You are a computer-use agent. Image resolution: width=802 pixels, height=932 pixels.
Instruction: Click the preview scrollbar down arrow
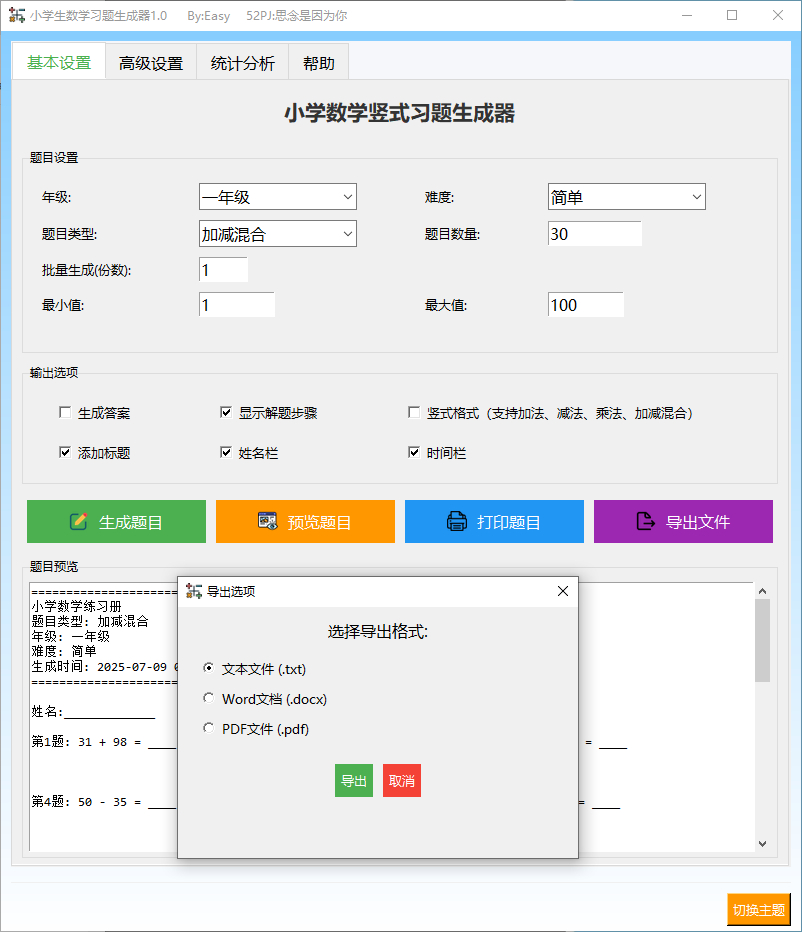[762, 843]
